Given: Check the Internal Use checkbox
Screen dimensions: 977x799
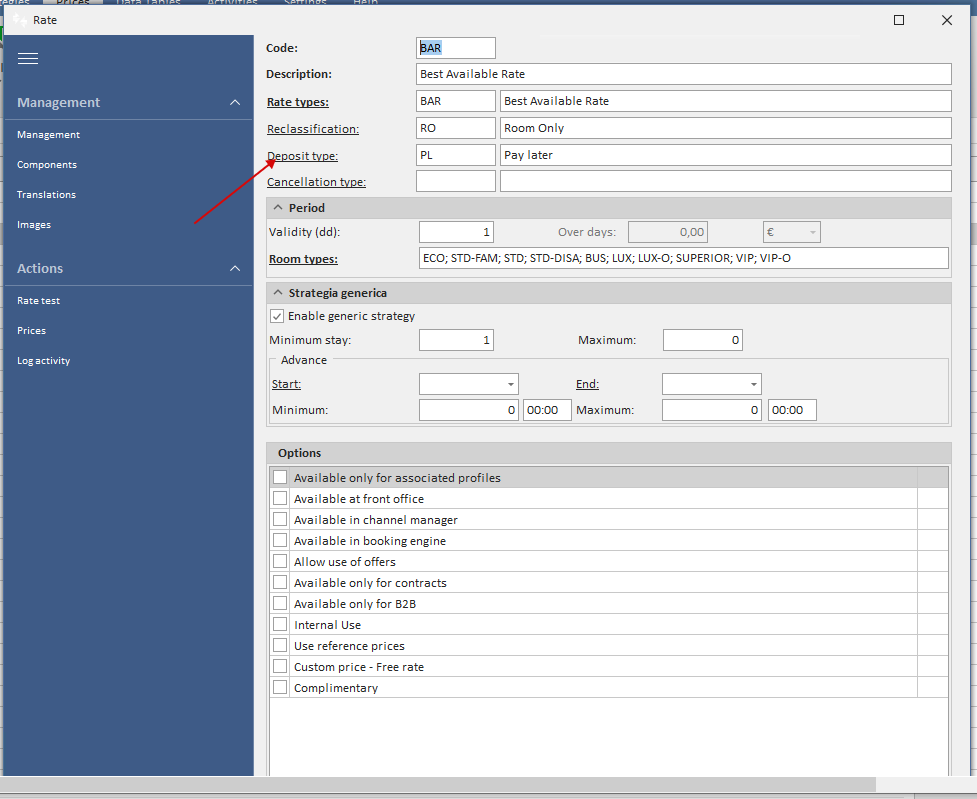Looking at the screenshot, I should click(280, 624).
